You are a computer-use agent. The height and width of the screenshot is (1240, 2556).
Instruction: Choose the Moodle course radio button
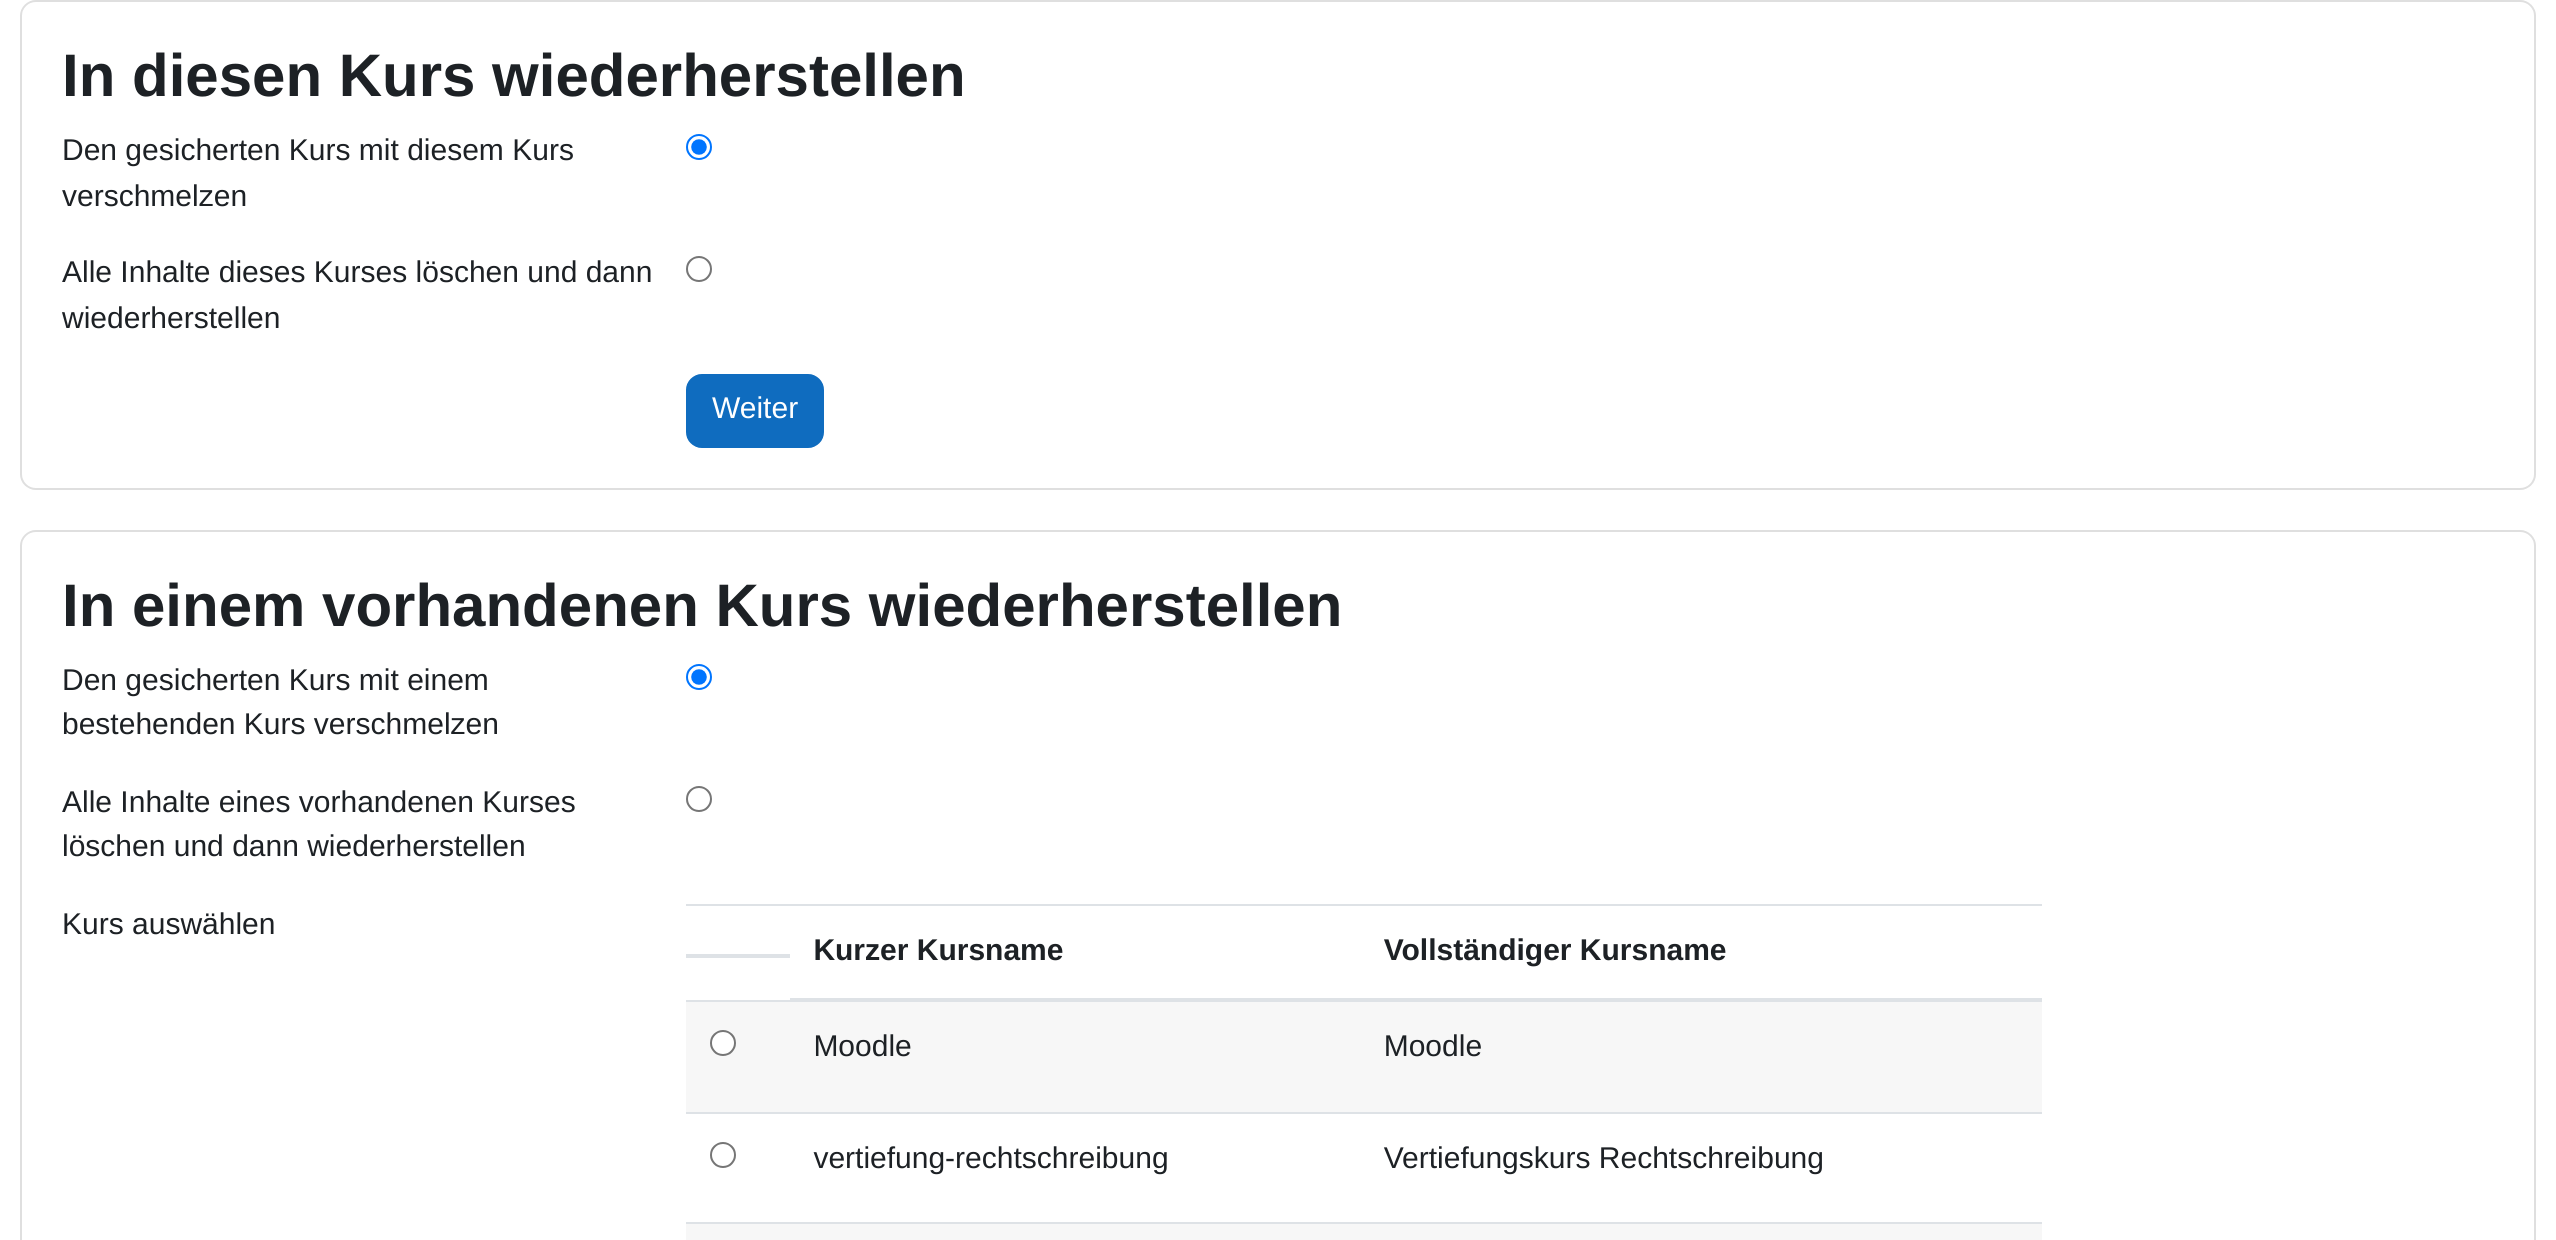coord(723,1043)
